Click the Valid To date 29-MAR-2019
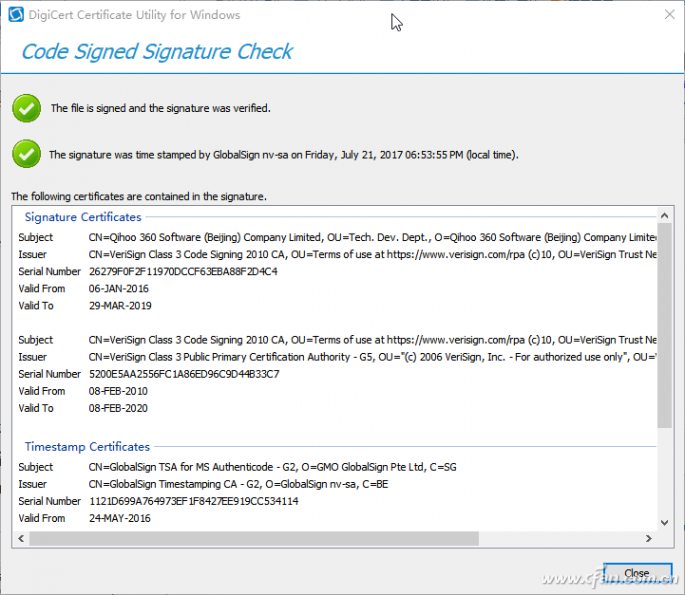685x595 pixels. [119, 306]
